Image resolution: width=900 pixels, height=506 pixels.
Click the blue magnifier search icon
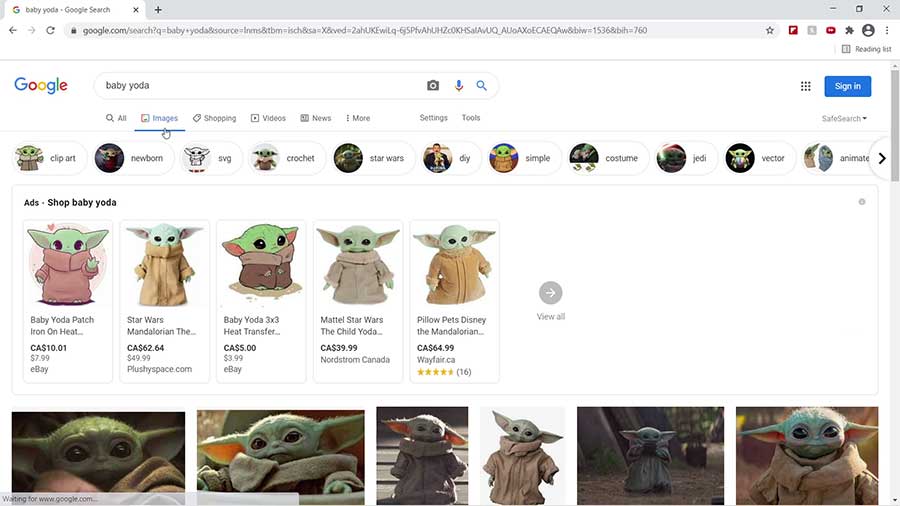[x=482, y=85]
